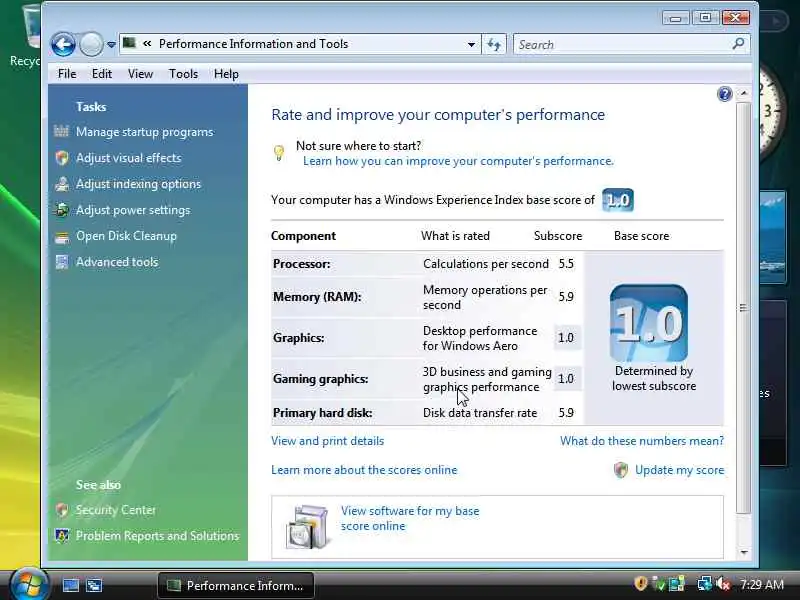Image resolution: width=800 pixels, height=600 pixels.
Task: Click the Advanced tools icon
Action: pos(62,262)
